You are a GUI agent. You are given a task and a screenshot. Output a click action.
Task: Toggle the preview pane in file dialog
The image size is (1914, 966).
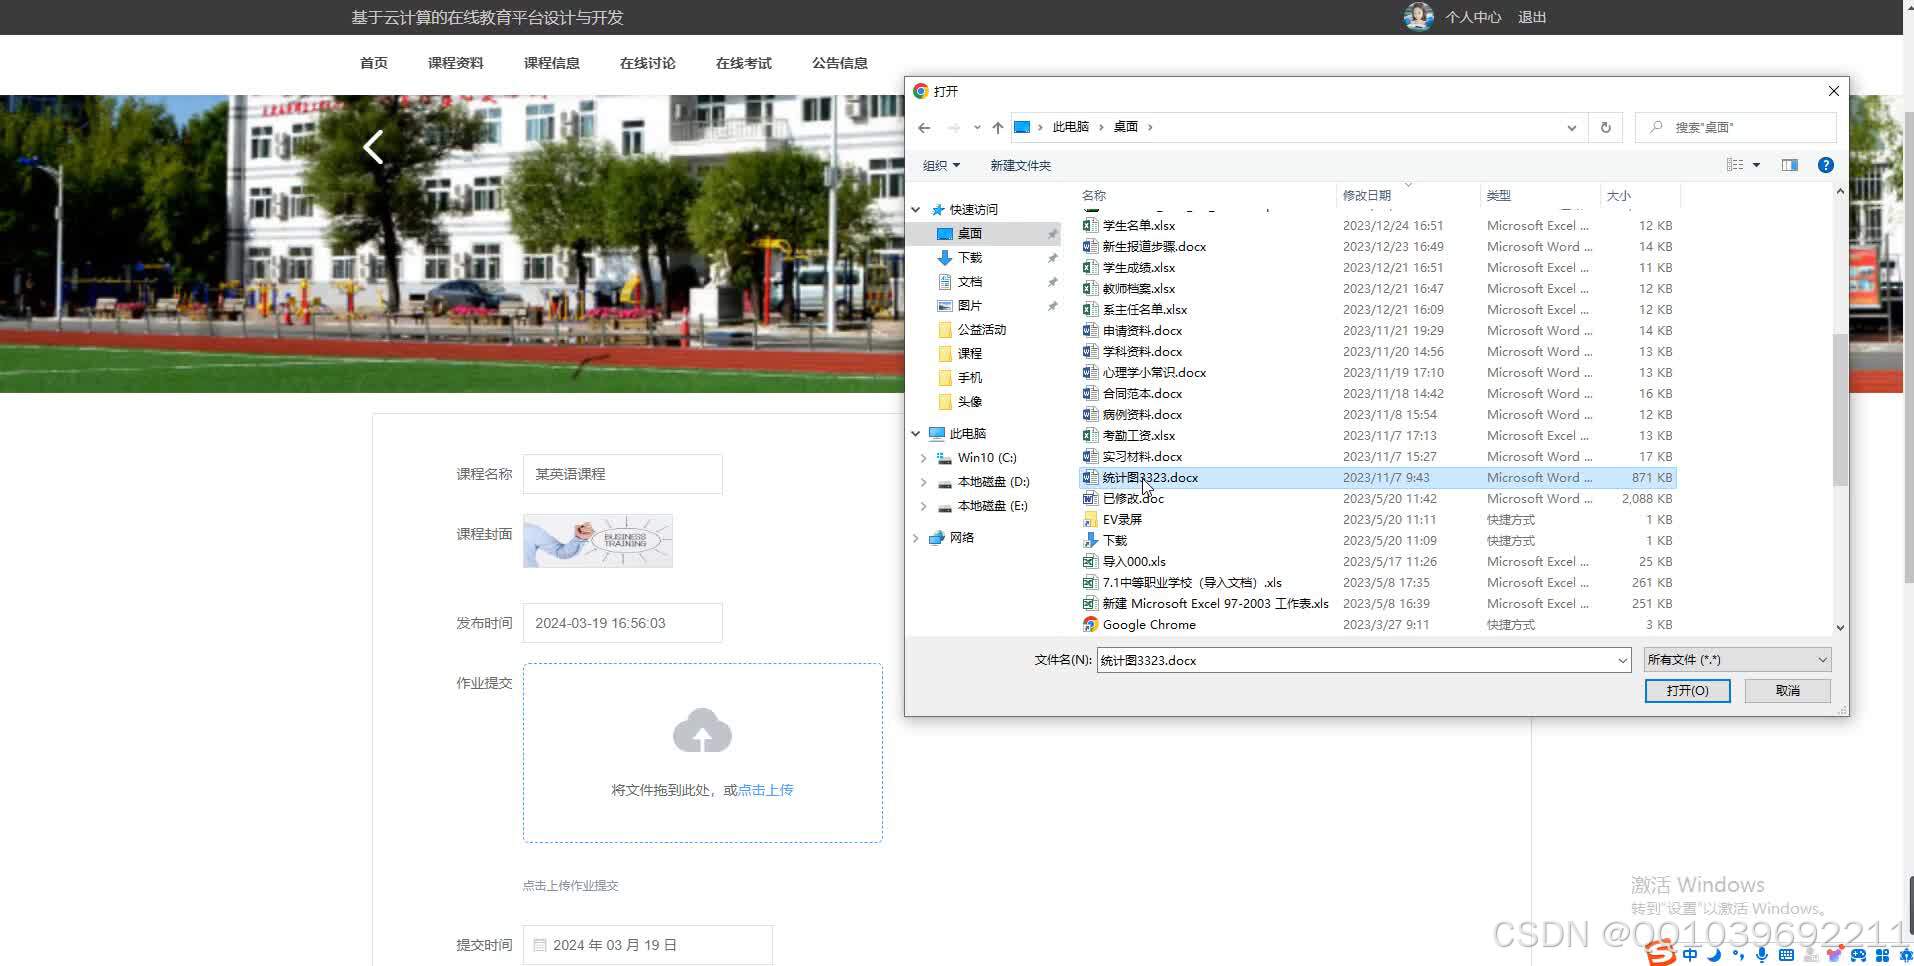click(1788, 164)
